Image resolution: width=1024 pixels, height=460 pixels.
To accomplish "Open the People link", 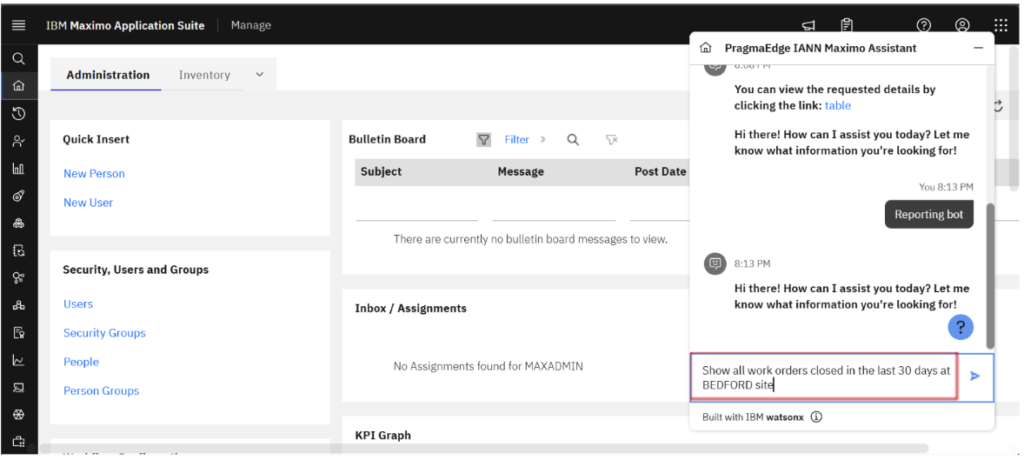I will pyautogui.click(x=81, y=362).
